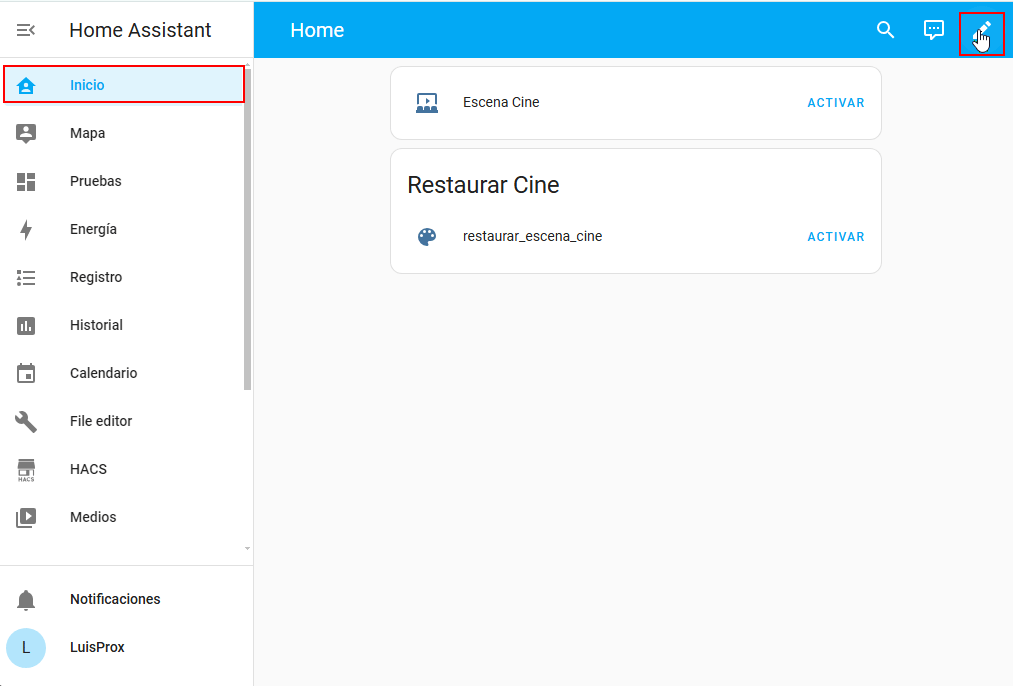1013x686 pixels.
Task: Click the pencil edit dashboard icon
Action: coord(981,32)
